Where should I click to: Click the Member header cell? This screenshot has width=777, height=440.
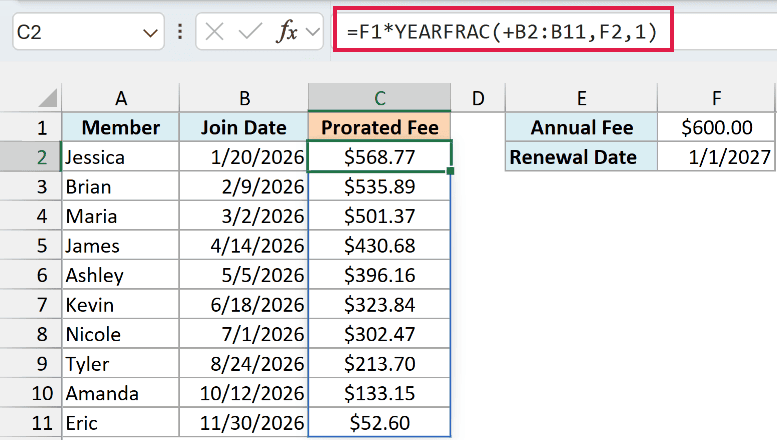click(x=120, y=127)
